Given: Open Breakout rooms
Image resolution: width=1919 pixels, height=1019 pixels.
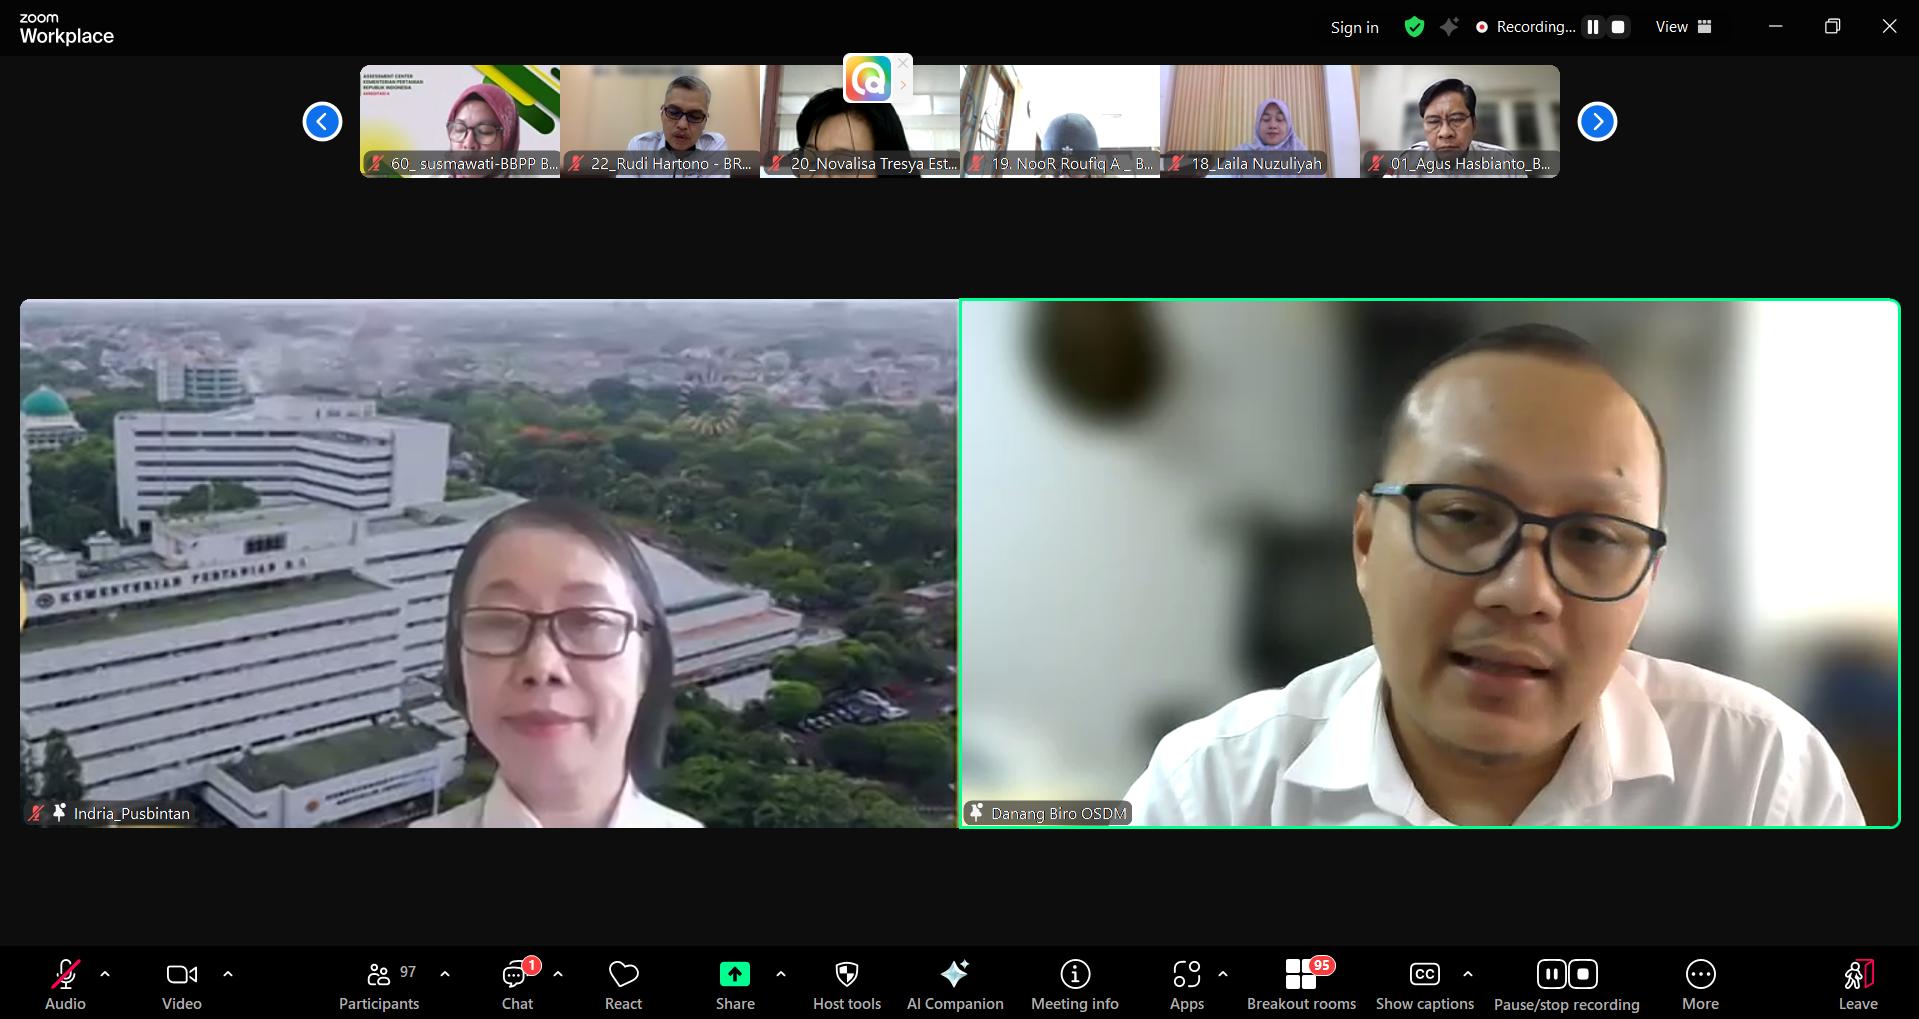Looking at the screenshot, I should click(1301, 984).
